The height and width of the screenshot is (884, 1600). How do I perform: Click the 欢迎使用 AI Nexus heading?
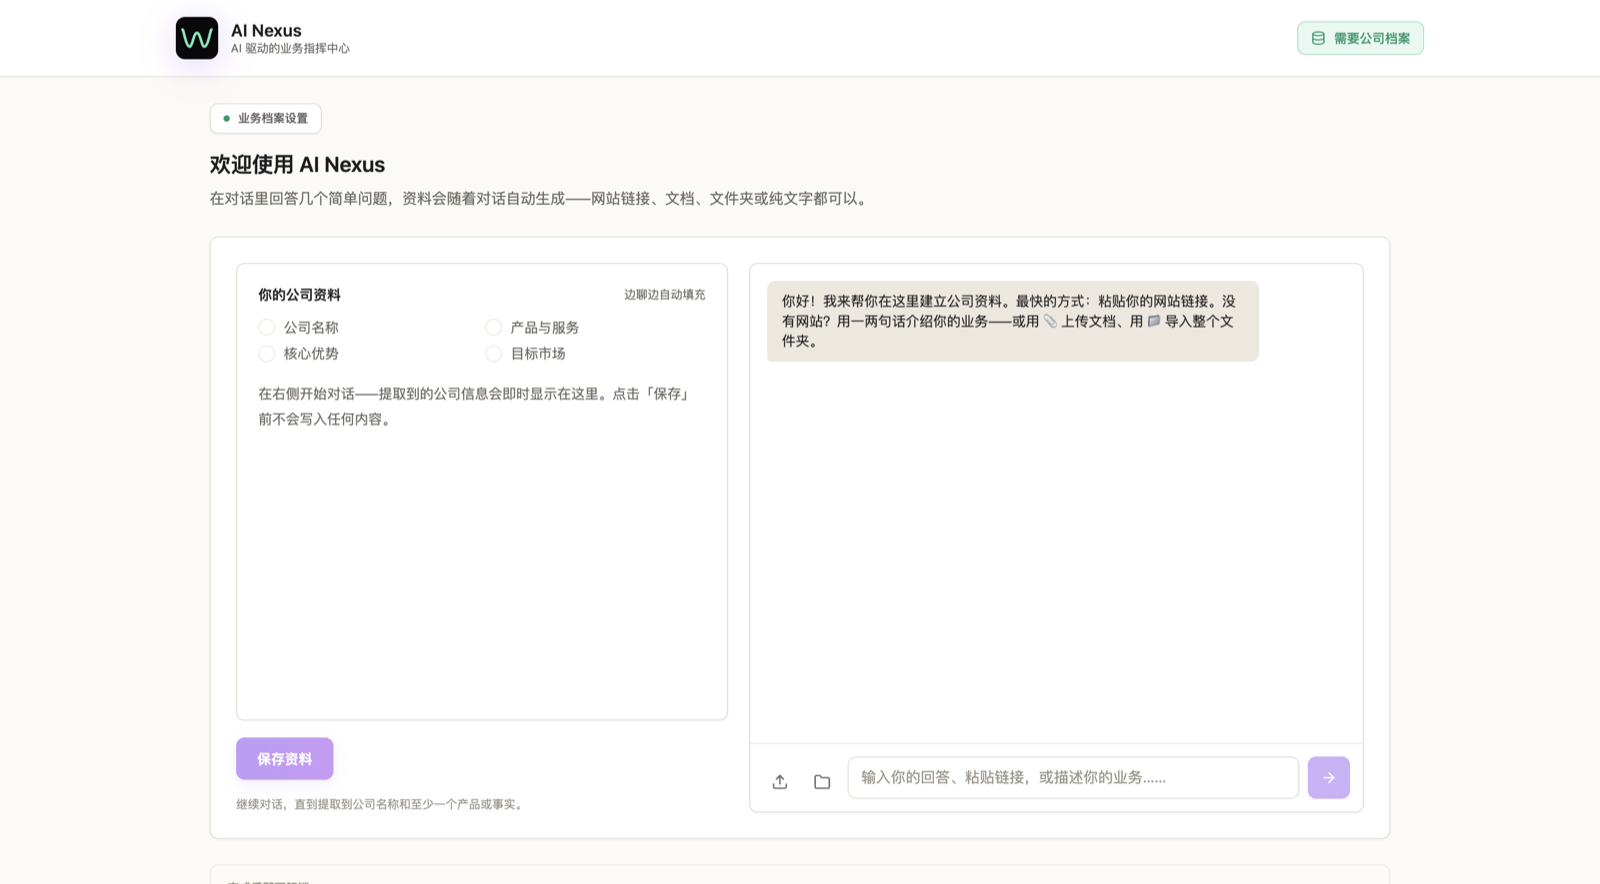[x=297, y=165]
